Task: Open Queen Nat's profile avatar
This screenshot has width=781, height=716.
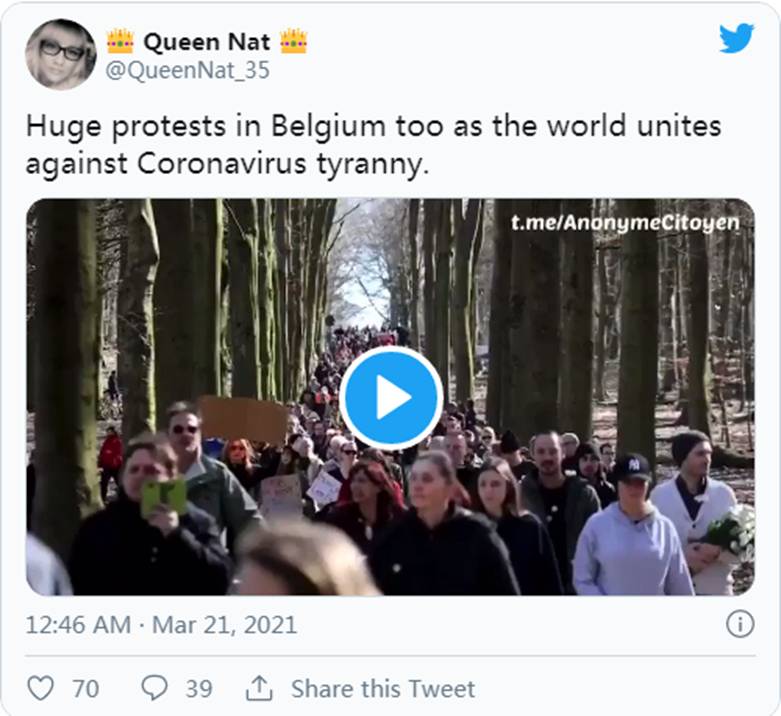Action: (x=61, y=54)
